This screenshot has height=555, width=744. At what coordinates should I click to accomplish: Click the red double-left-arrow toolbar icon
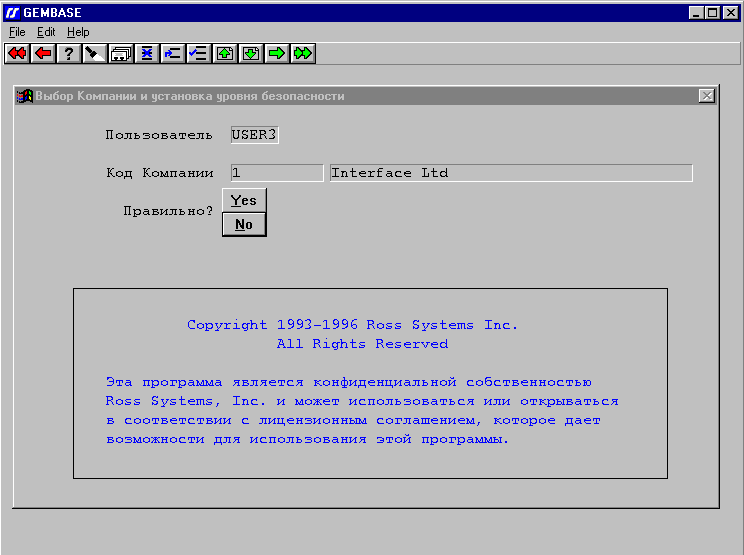[x=17, y=53]
